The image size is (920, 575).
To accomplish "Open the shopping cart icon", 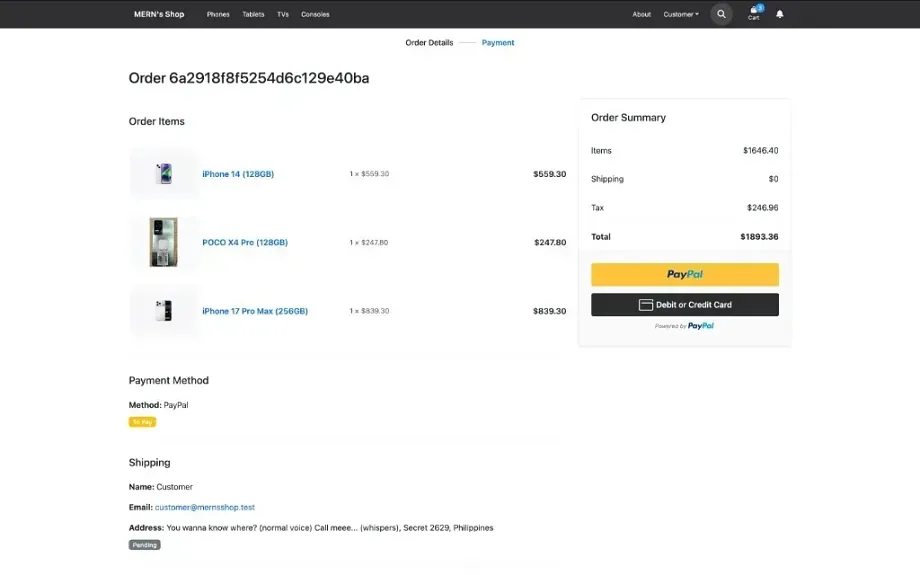I will [x=755, y=13].
